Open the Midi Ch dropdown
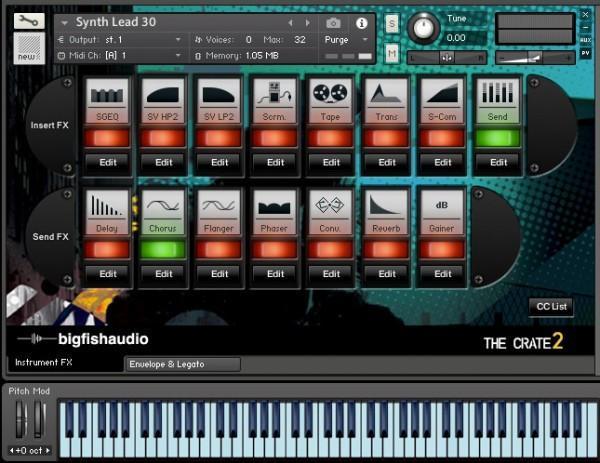Viewport: 600px width, 463px height. pos(178,55)
